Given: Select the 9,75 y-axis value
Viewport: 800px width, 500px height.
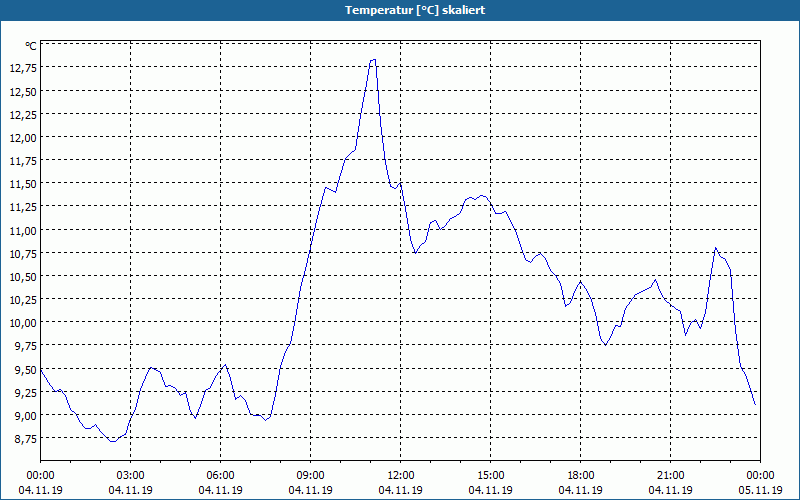Looking at the screenshot, I should click(x=26, y=346).
